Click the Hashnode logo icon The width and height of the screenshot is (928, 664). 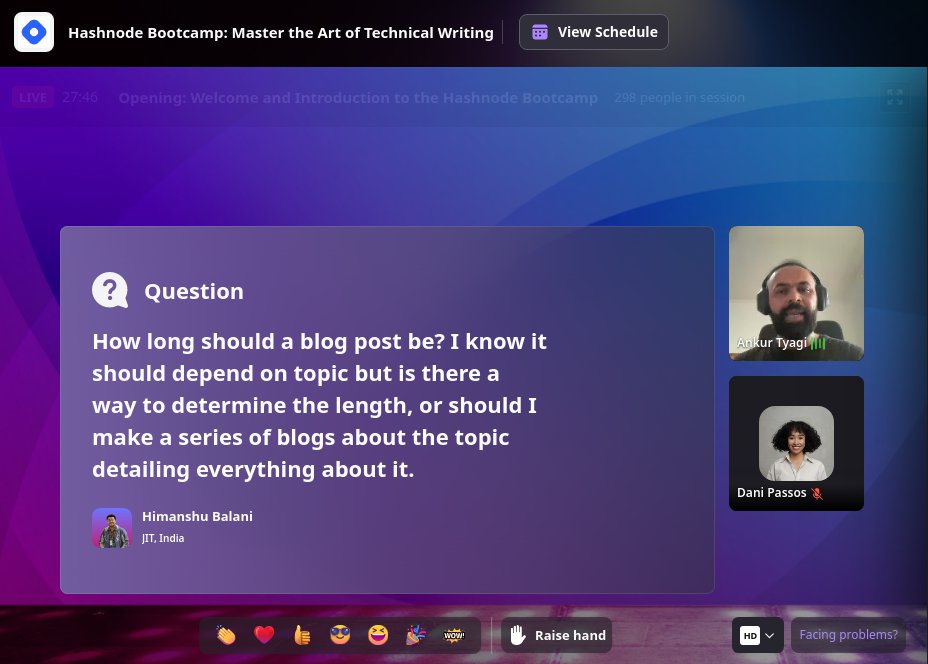pos(34,32)
